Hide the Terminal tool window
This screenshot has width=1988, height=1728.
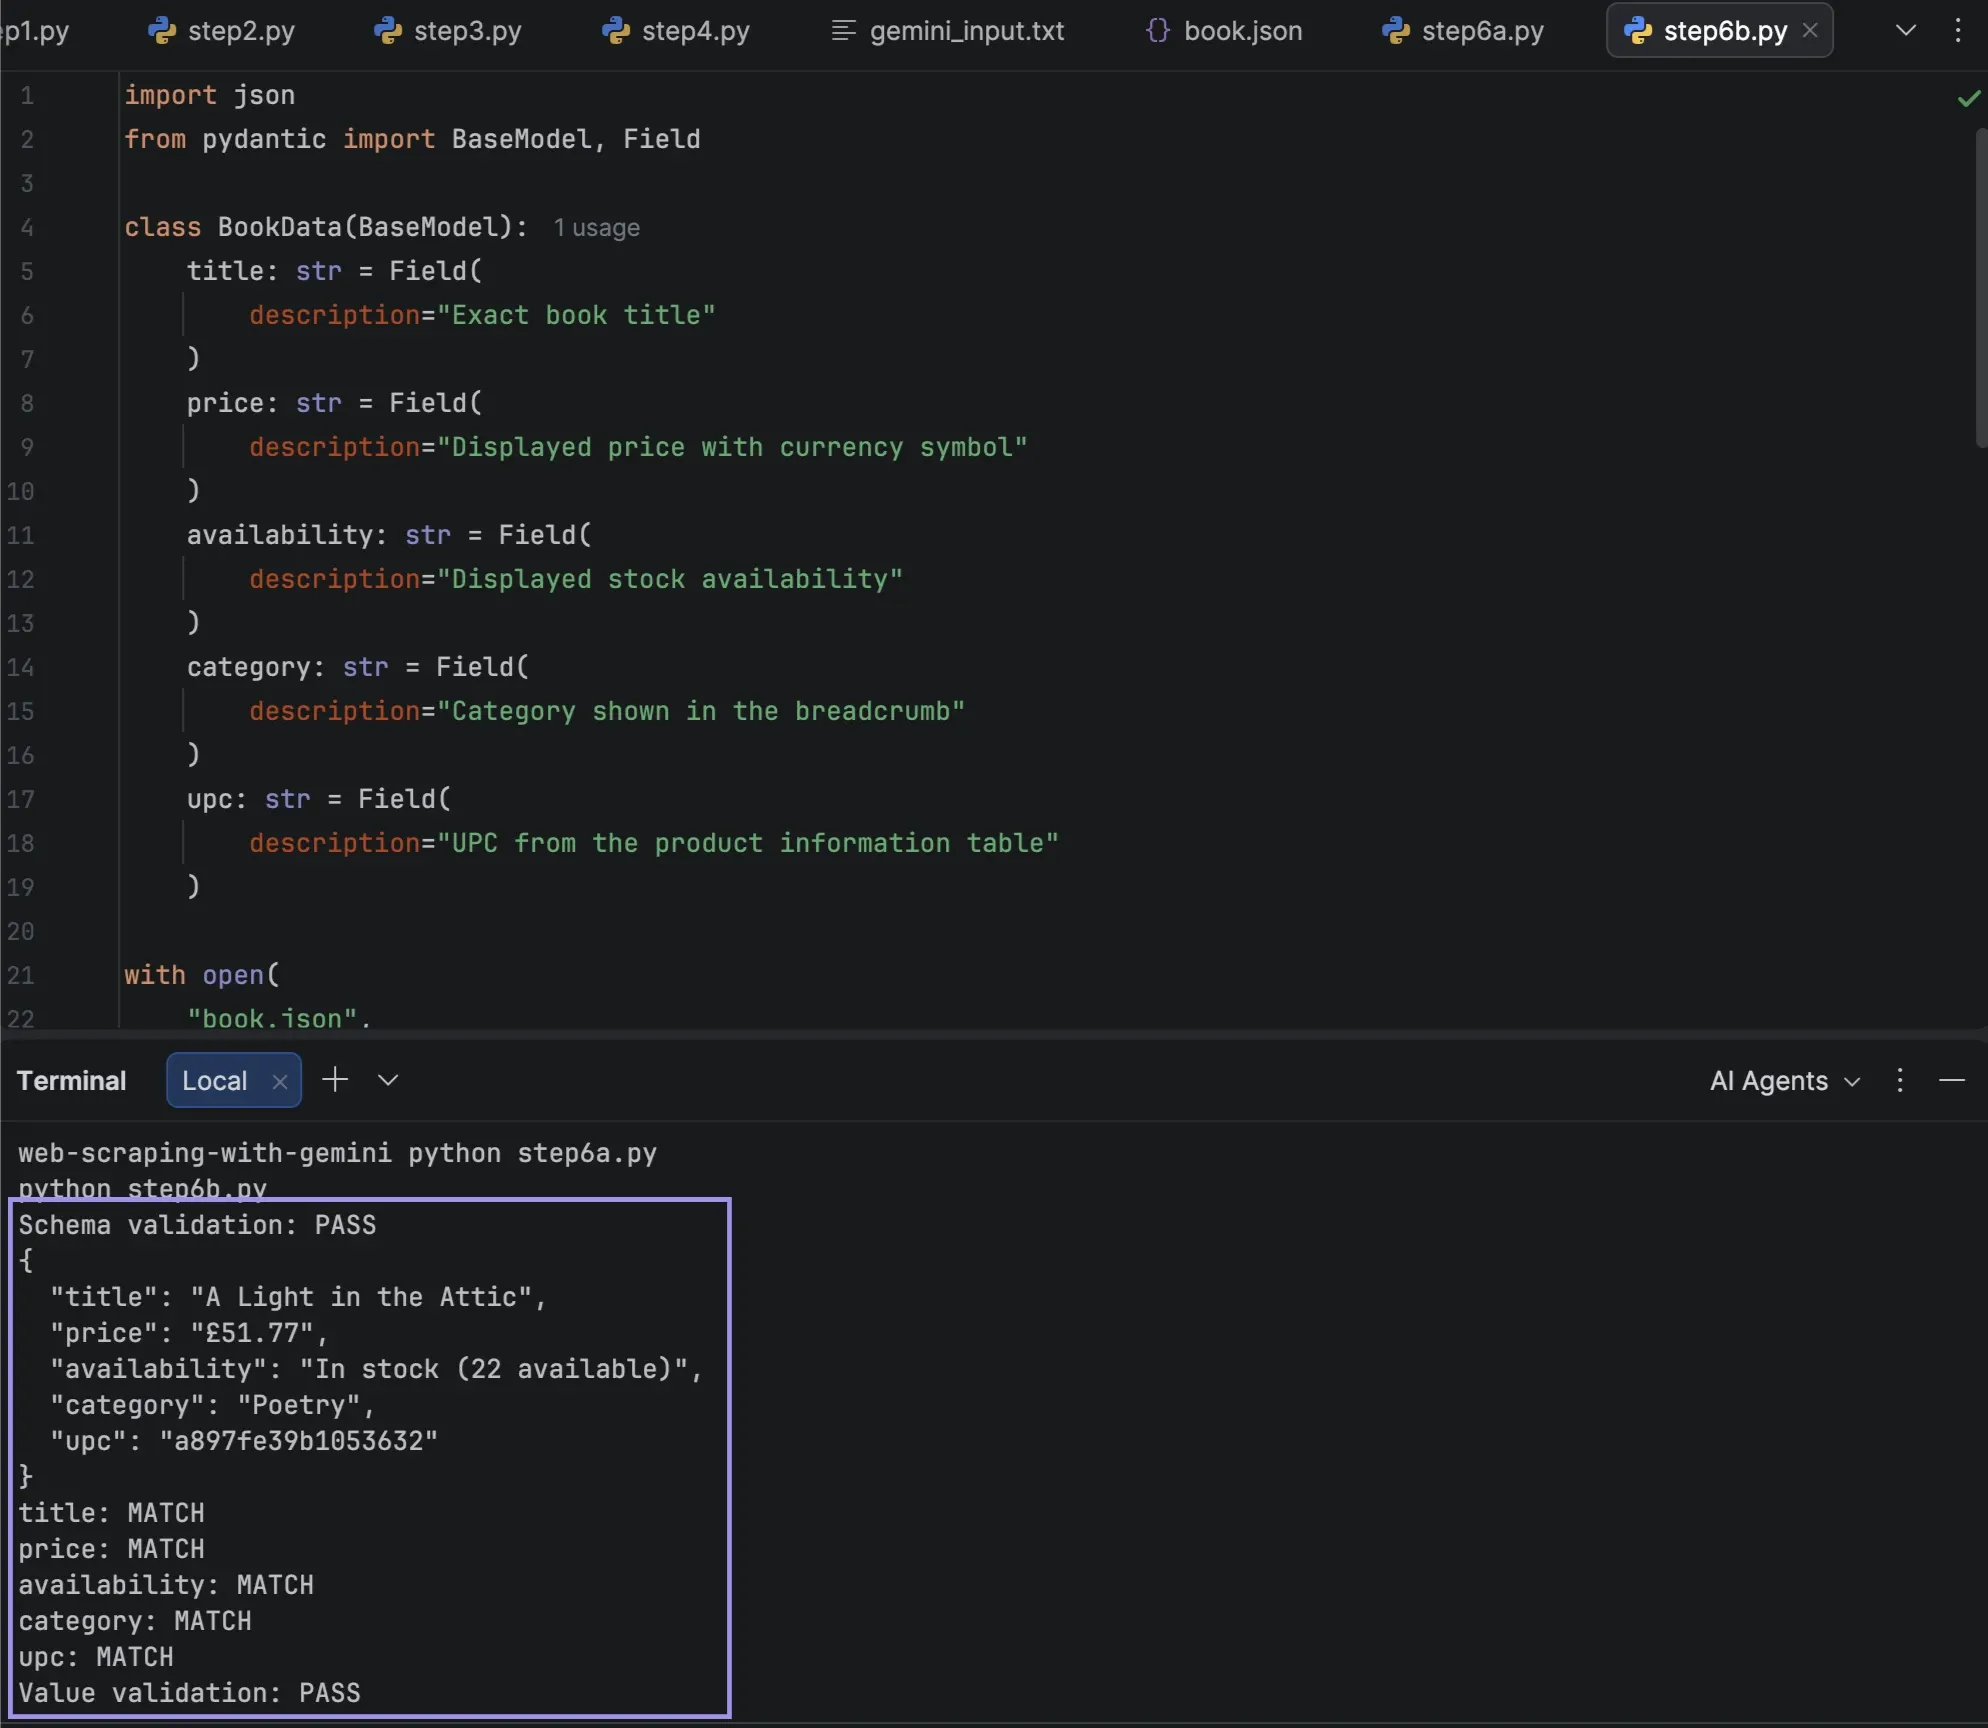(x=1952, y=1081)
